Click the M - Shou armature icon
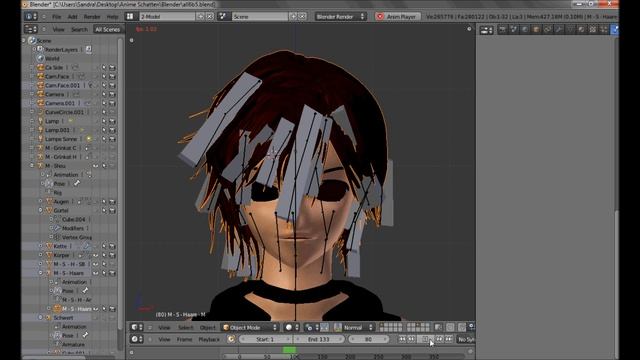The width and height of the screenshot is (640, 360). click(x=40, y=166)
